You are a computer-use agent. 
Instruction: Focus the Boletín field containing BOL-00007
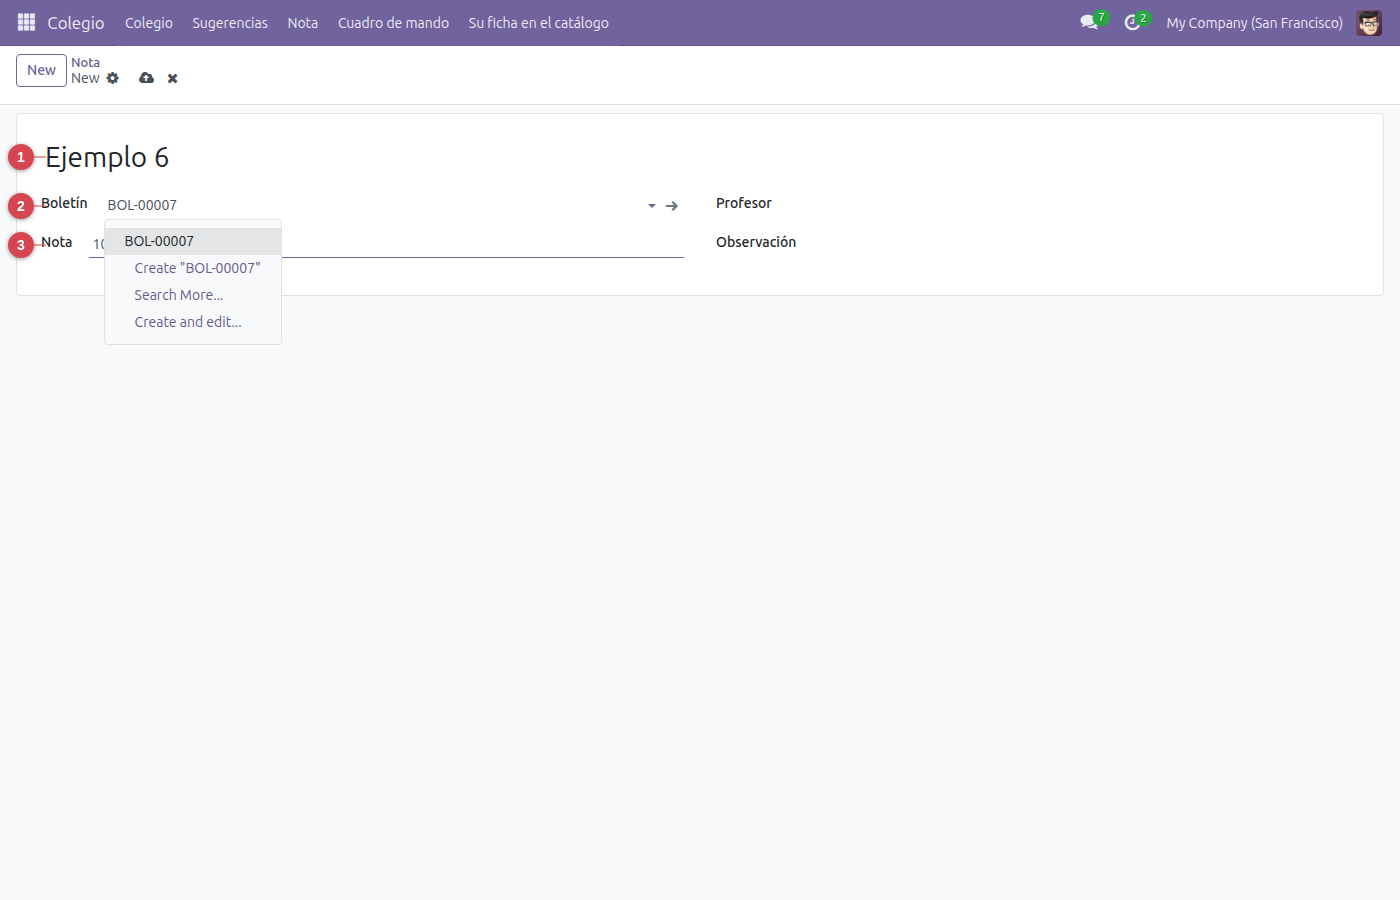tap(372, 205)
